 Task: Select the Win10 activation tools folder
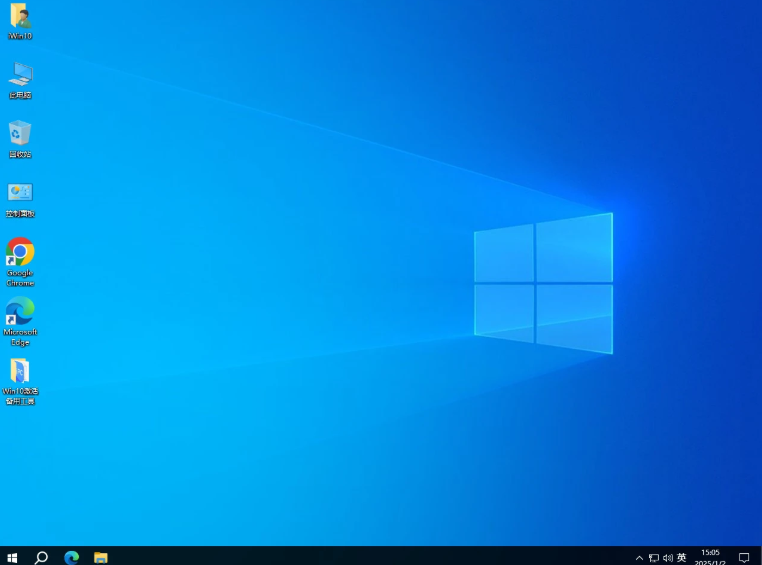point(20,381)
